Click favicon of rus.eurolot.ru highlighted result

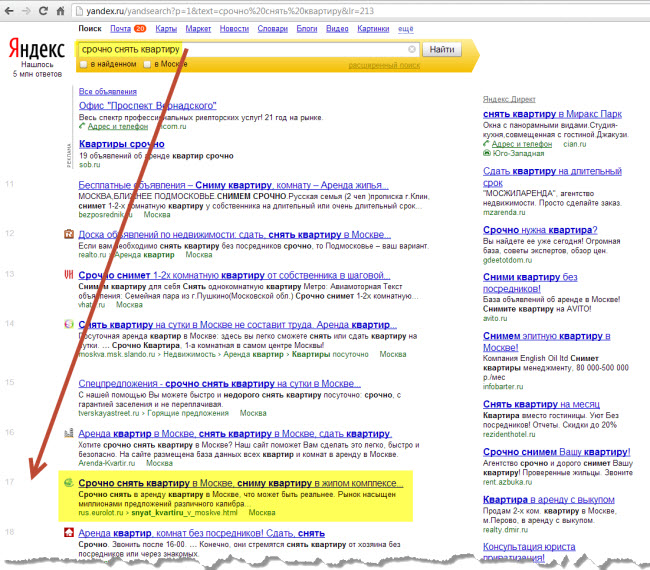(x=69, y=483)
